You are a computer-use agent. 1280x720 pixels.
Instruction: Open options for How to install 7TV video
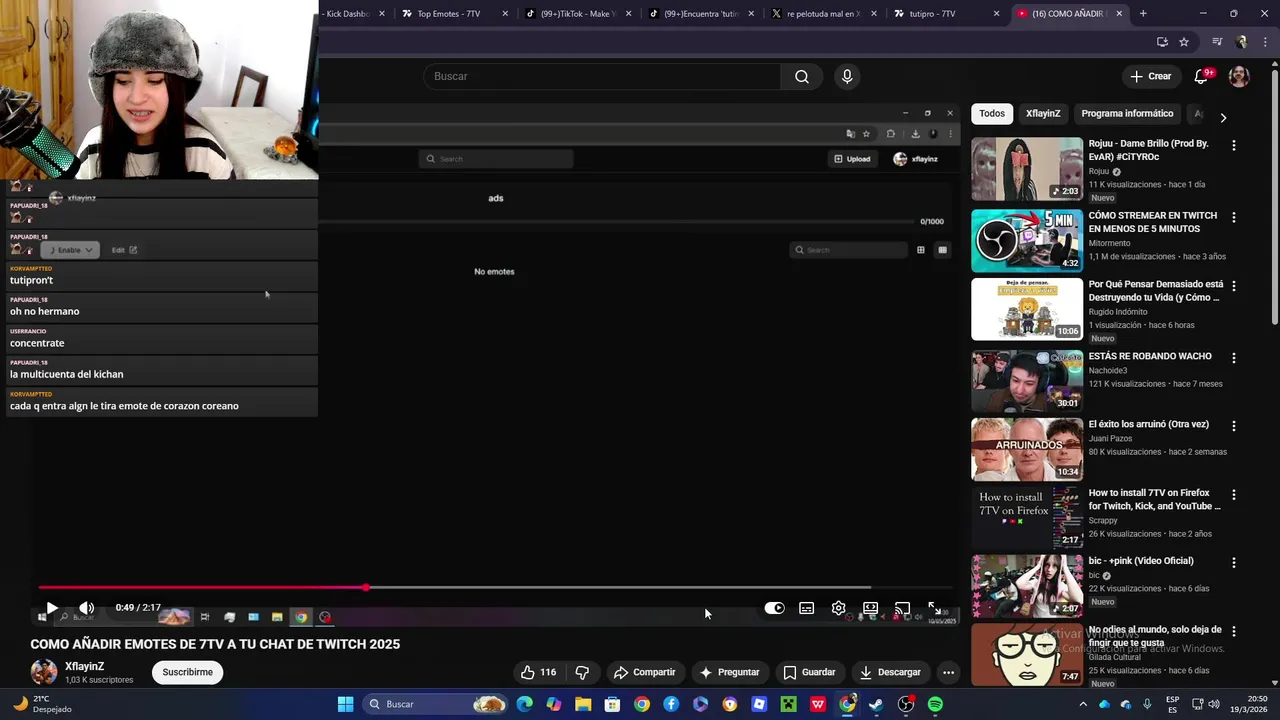[1233, 494]
